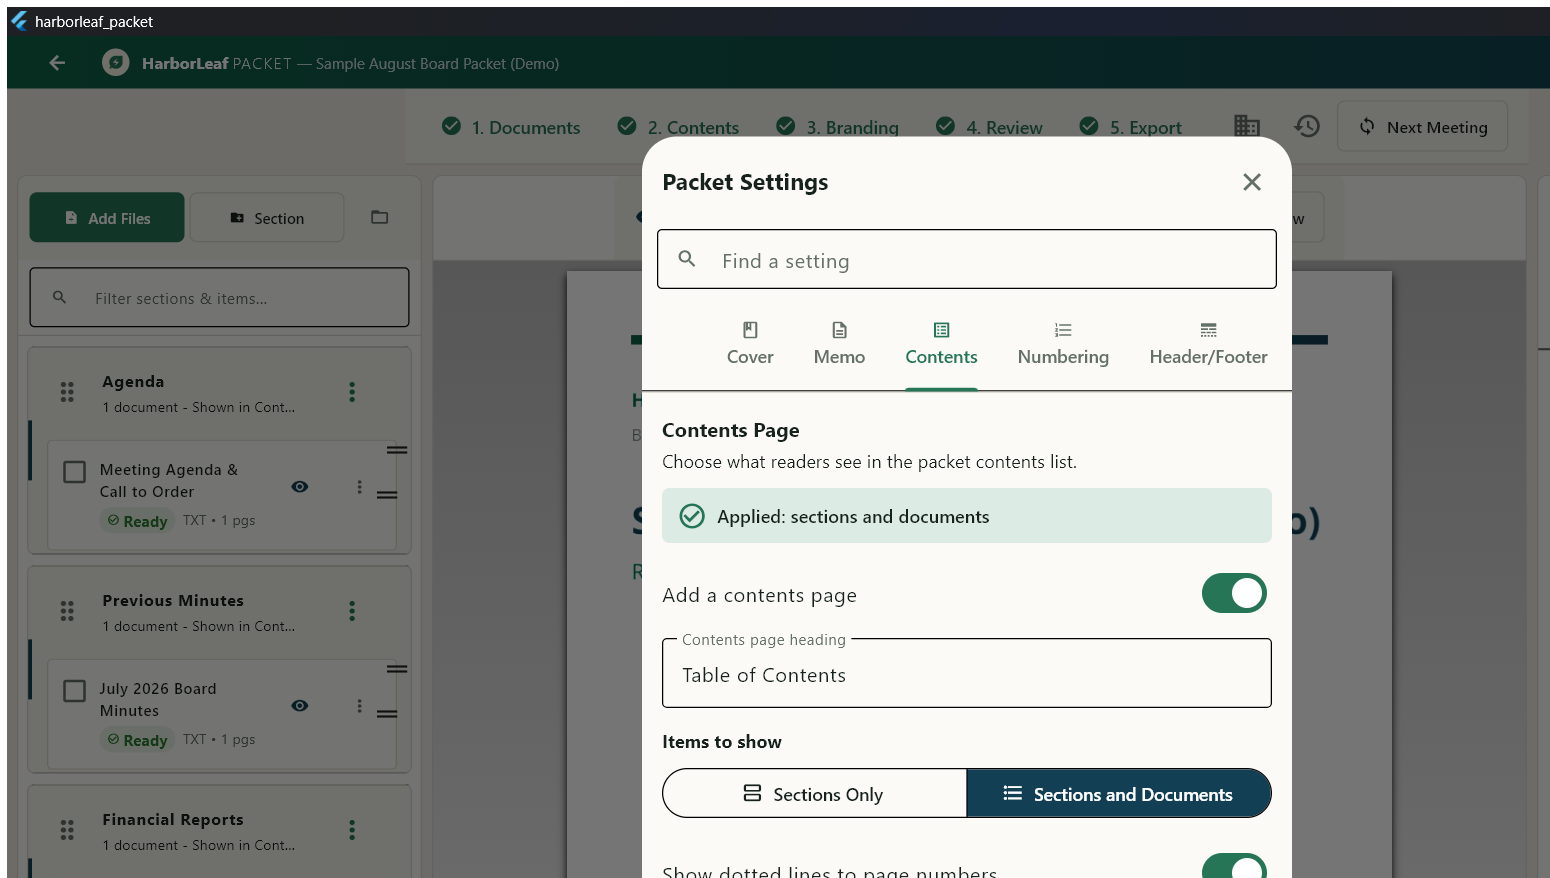Go to step 4. Review
1550x878 pixels.
(989, 127)
